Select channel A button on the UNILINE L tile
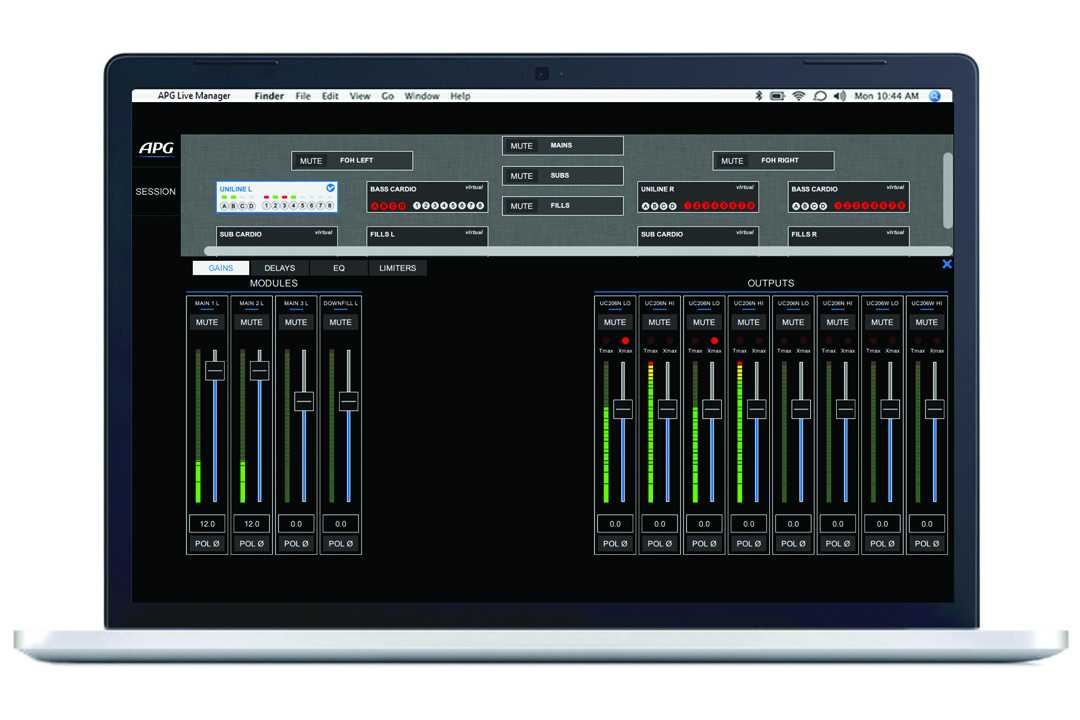Screen dimensions: 1080x720 tap(224, 206)
